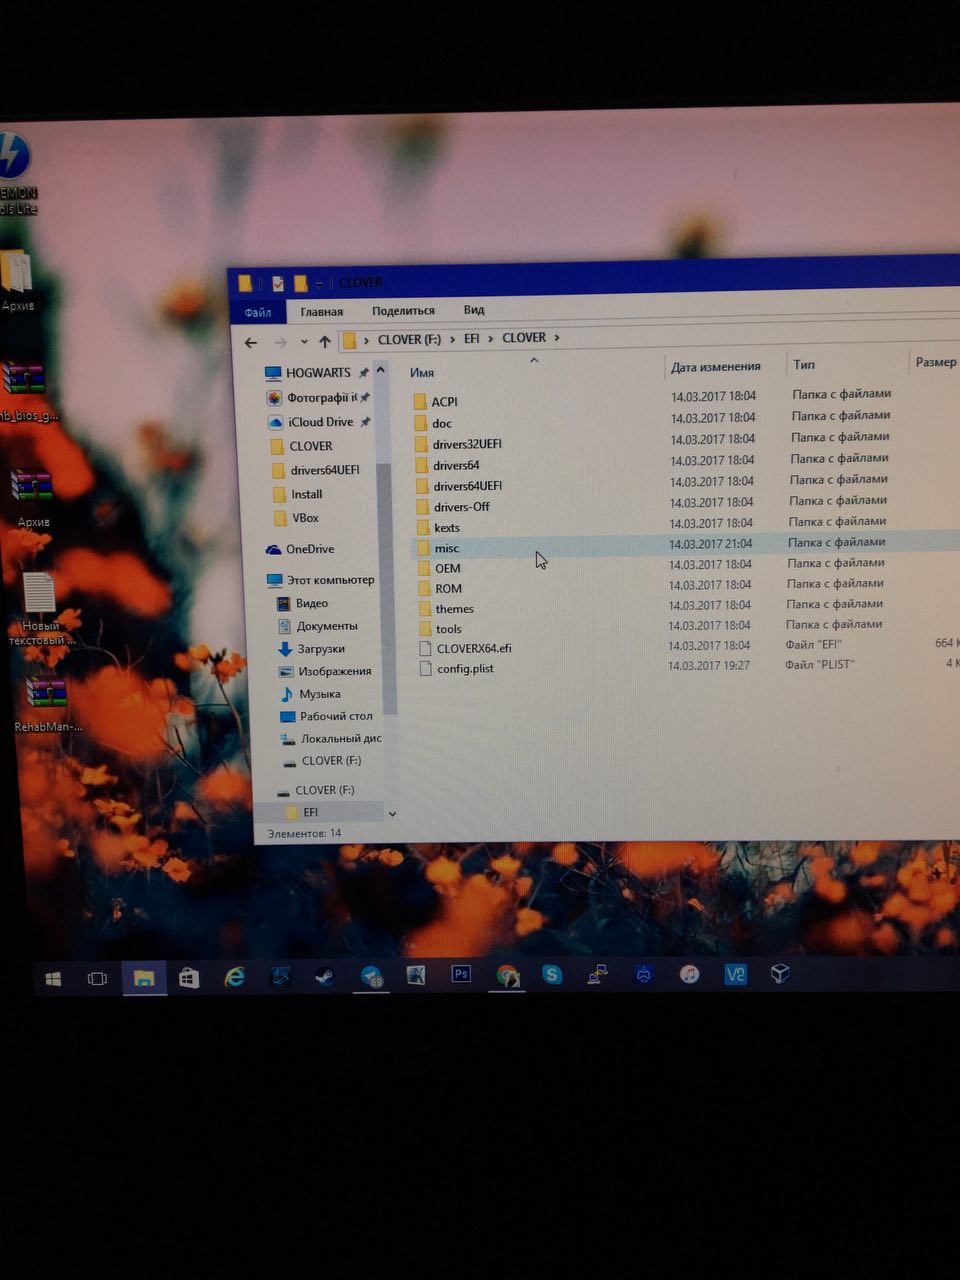Launch iTunes from the taskbar

click(689, 973)
